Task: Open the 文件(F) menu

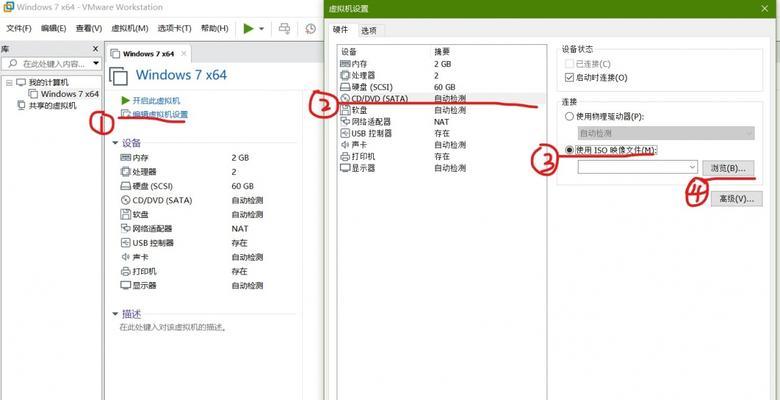Action: (18, 28)
